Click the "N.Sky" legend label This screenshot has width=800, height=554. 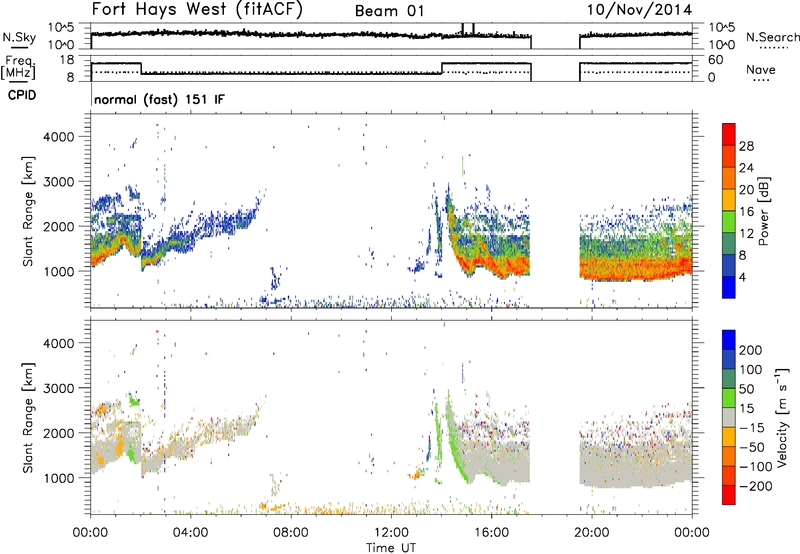click(19, 37)
